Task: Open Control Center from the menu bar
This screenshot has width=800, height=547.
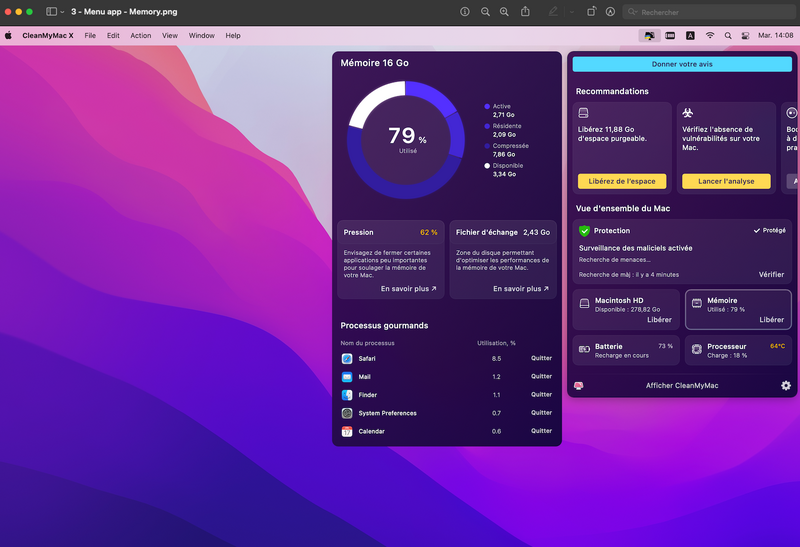Action: tap(745, 35)
